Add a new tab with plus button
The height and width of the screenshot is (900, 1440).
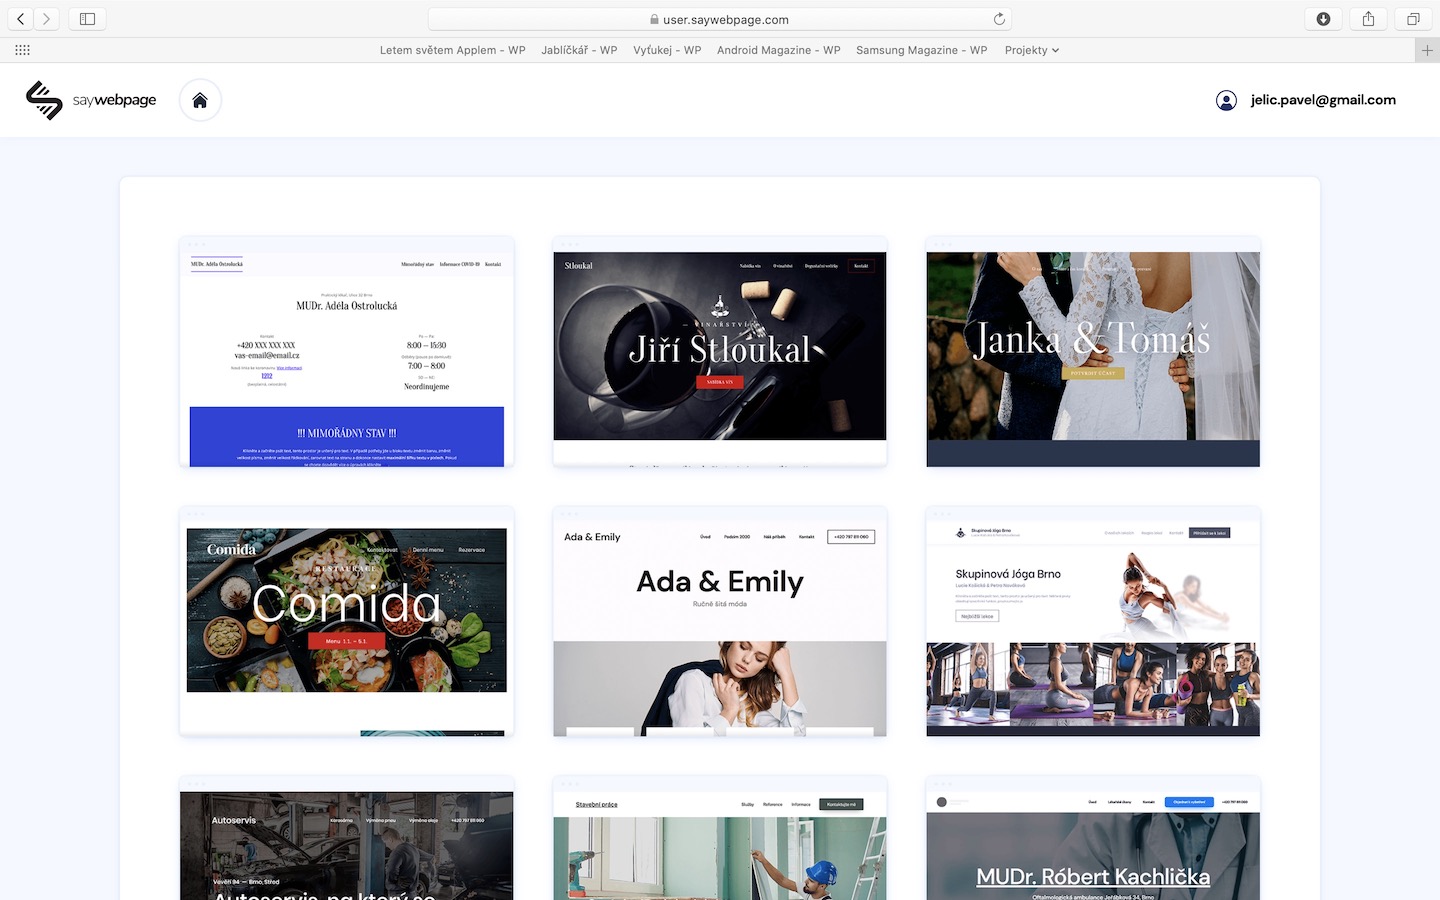tap(1427, 50)
